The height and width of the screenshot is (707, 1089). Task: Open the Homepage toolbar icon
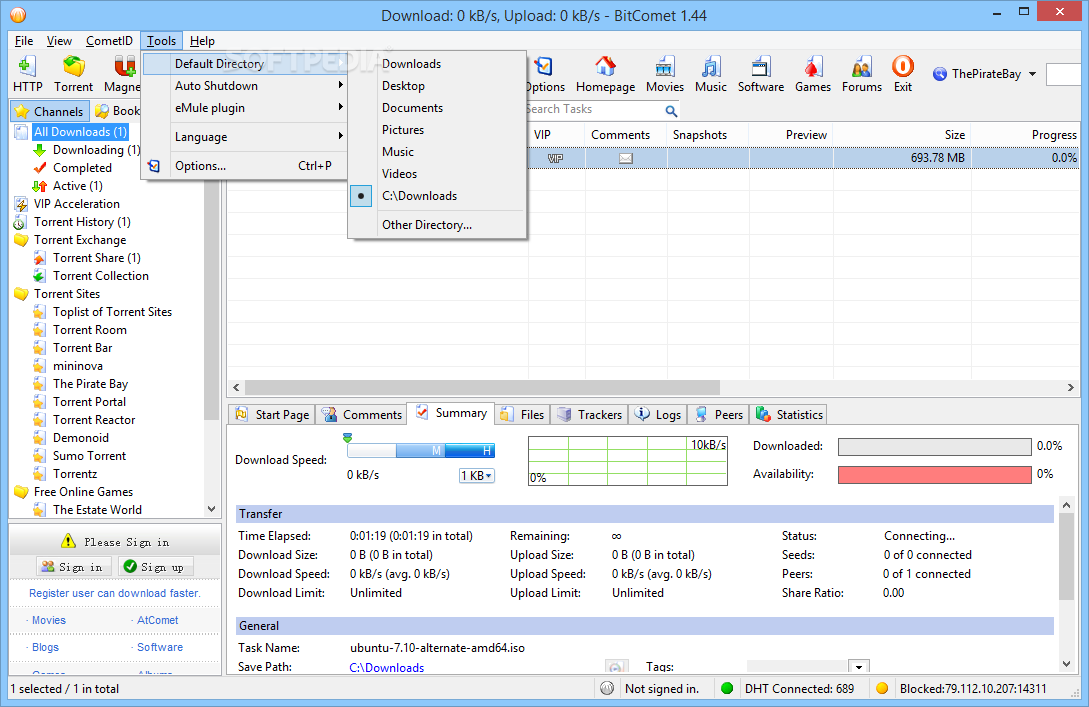[606, 74]
